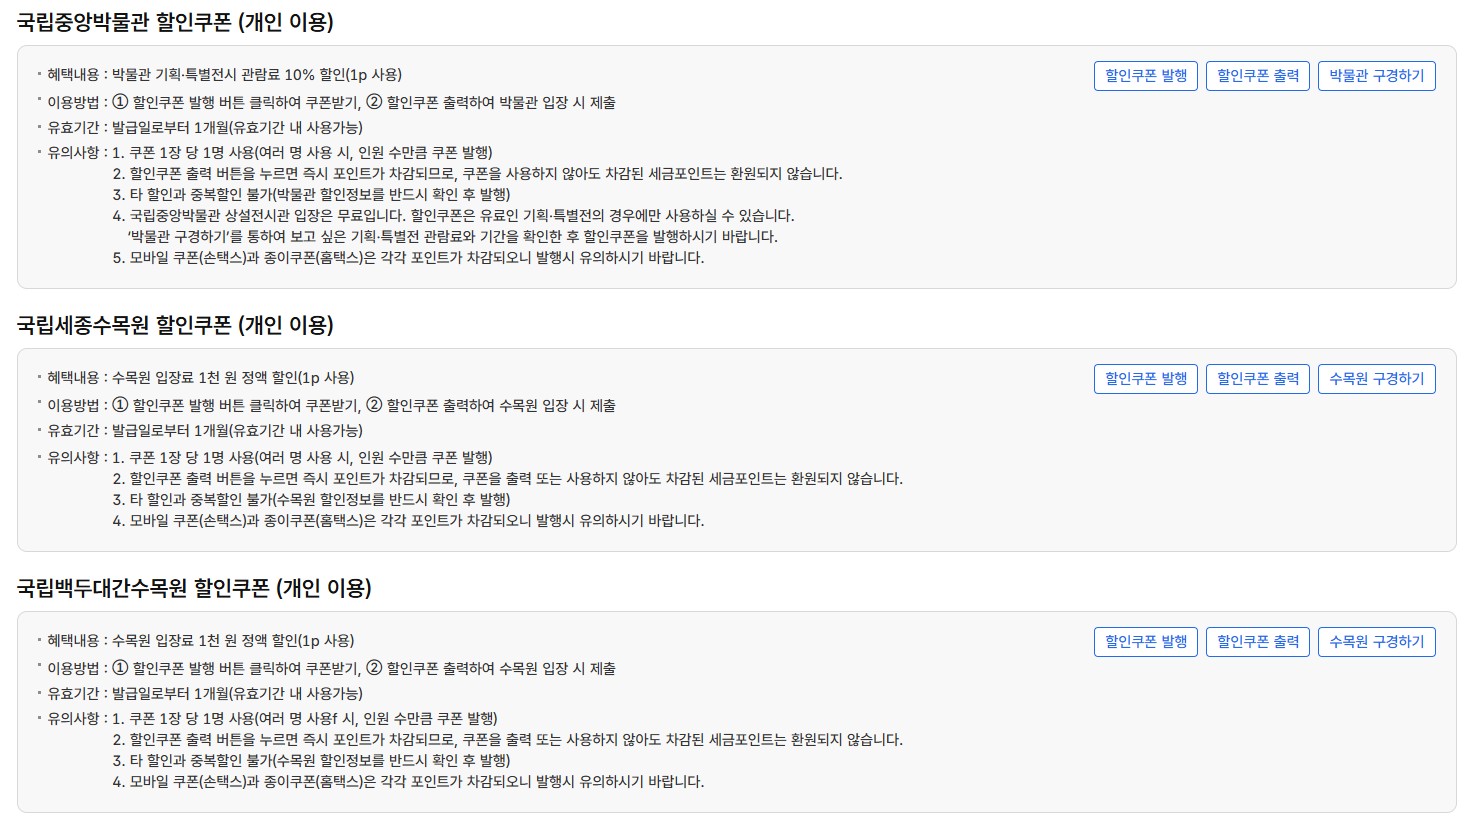
Task: Open 박물관 구경하기
Action: 1377,75
